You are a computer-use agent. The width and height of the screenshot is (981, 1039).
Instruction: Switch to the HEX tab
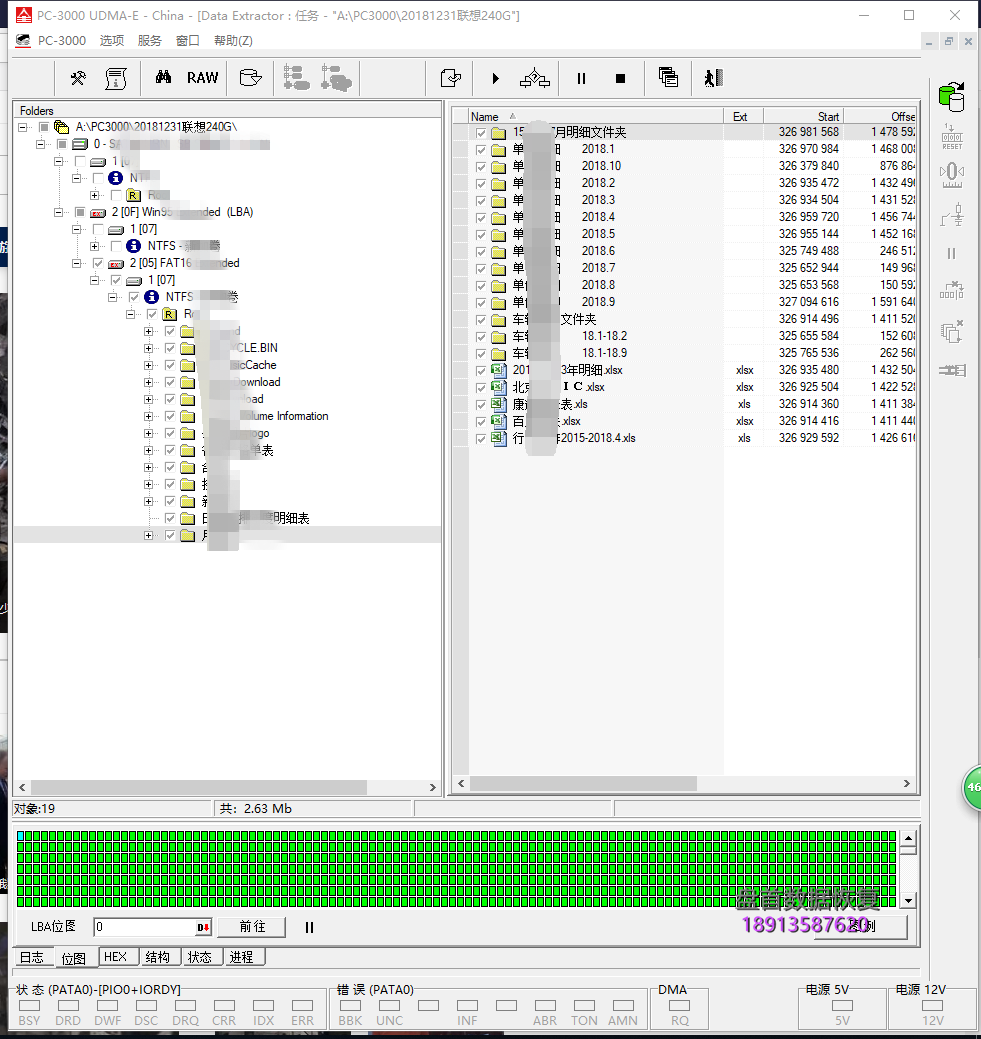pos(115,957)
